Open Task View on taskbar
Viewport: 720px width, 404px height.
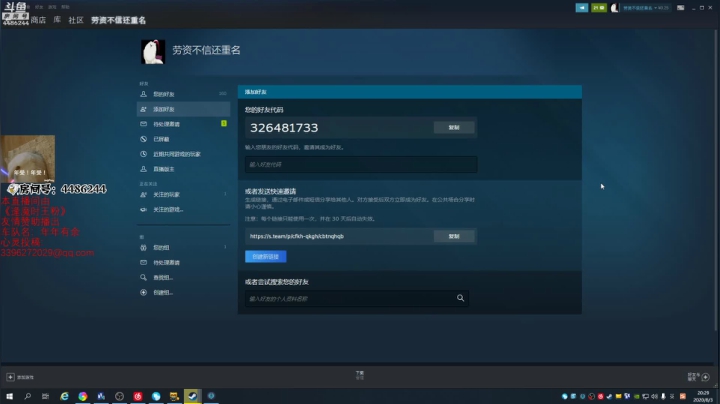45,396
